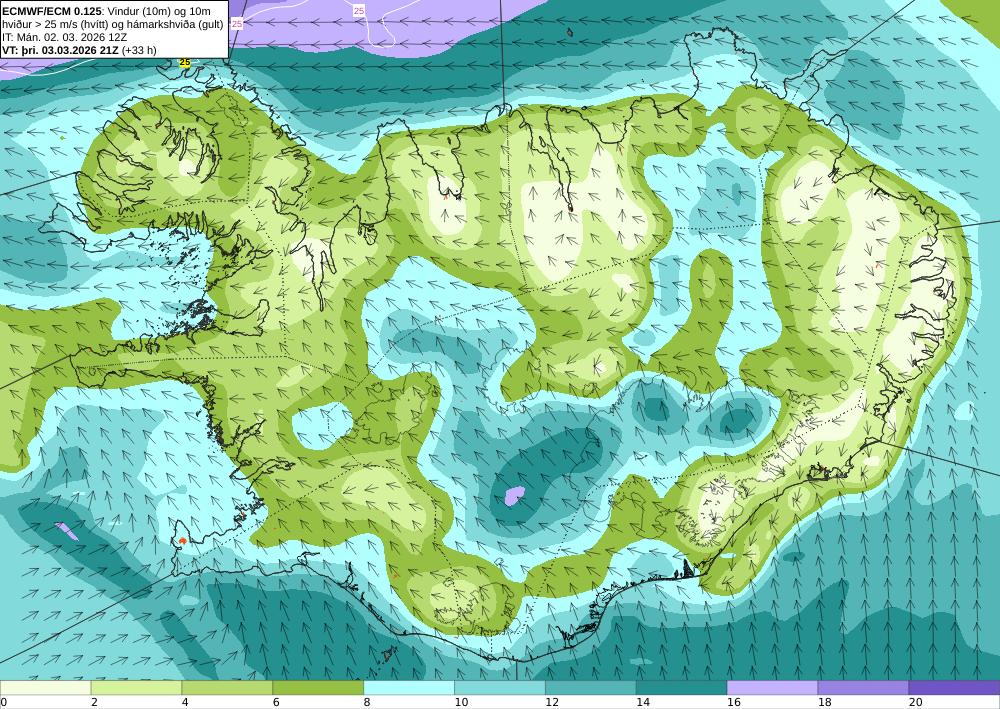Click the 2–4 m/s light green legend swatch

136,687
